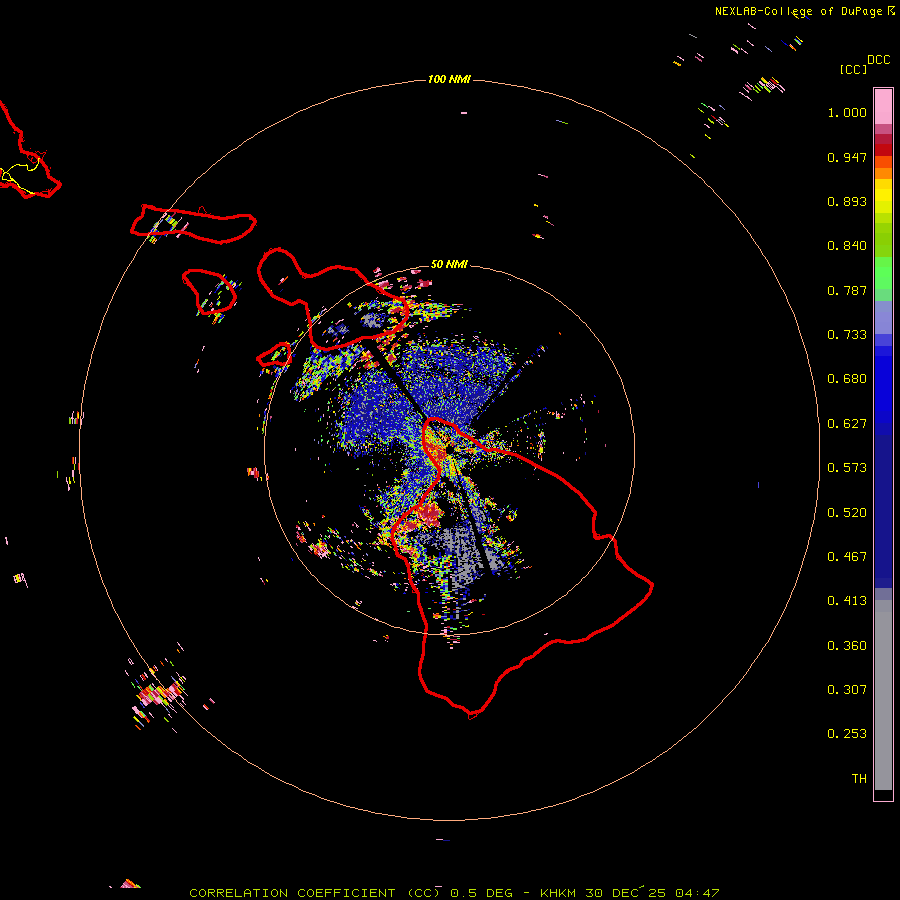The image size is (900, 900).
Task: Click the 30 DEC 25 date text
Action: [625, 893]
